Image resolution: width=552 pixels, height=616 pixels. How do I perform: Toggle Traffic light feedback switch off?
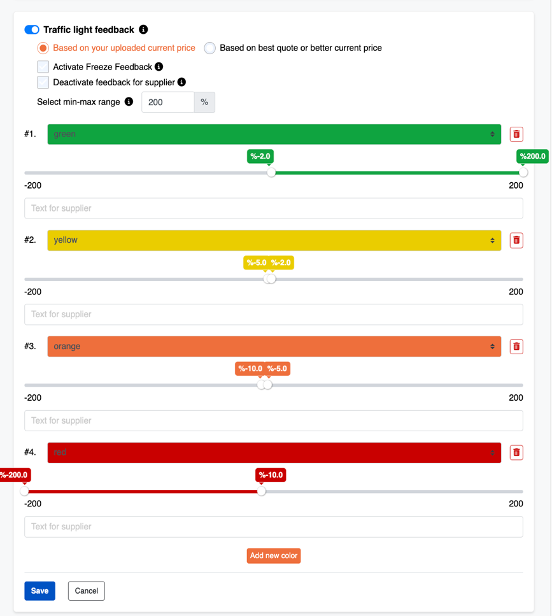32,30
